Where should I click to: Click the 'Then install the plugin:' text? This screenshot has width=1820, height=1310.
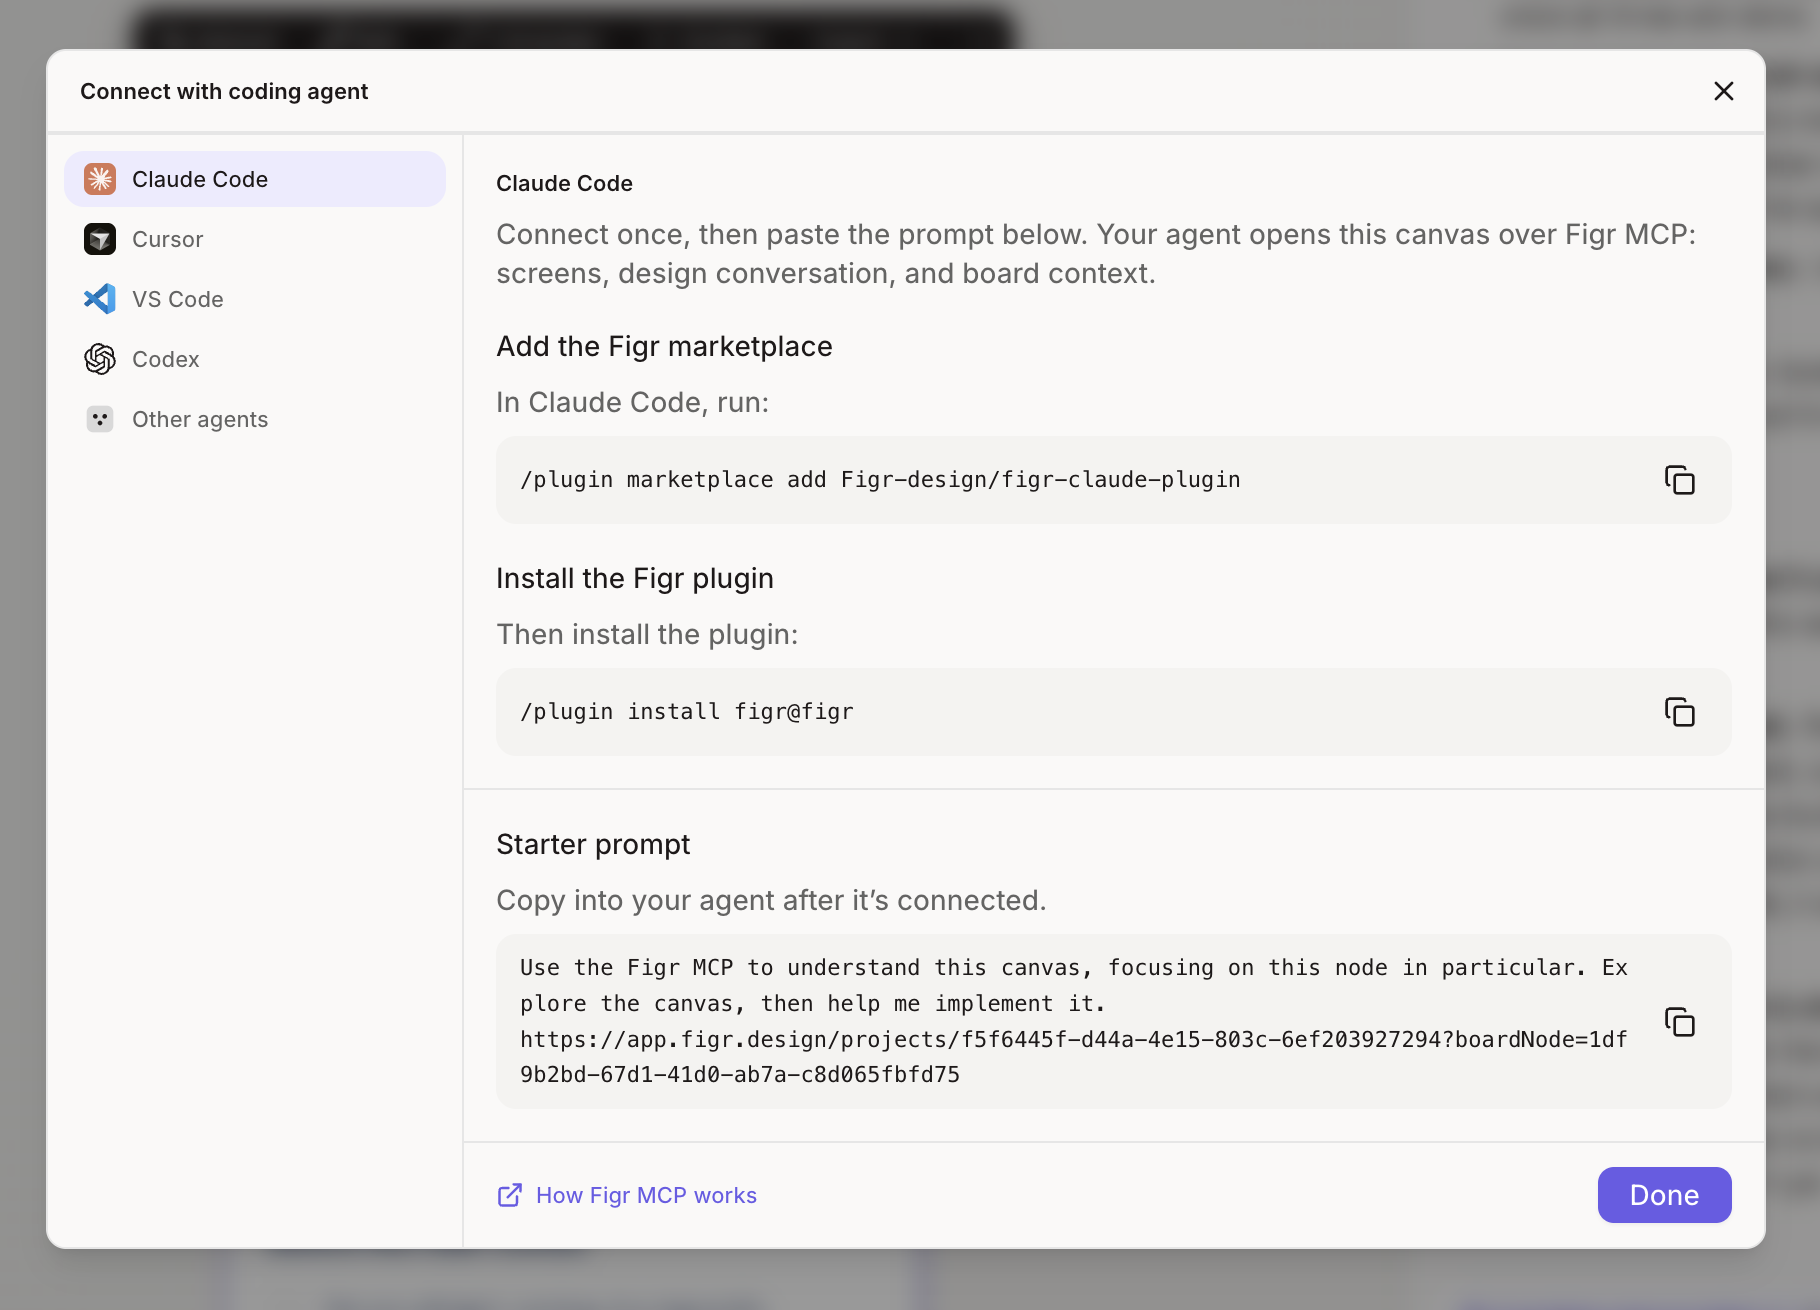coord(647,634)
